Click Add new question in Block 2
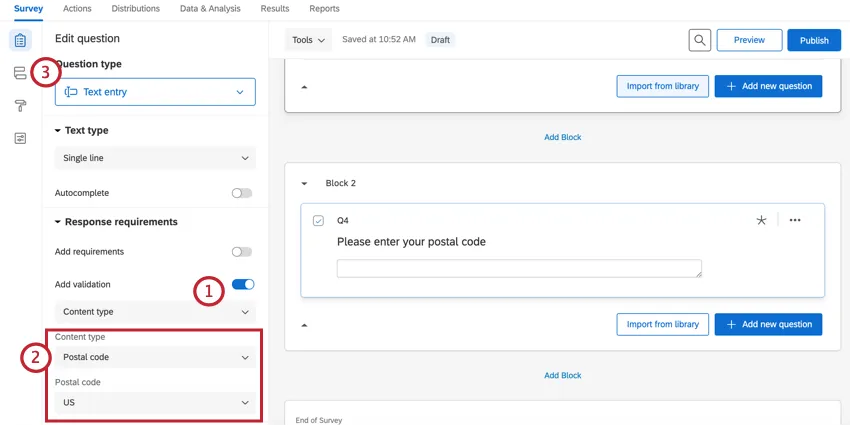Image resolution: width=850 pixels, height=427 pixels. [768, 324]
